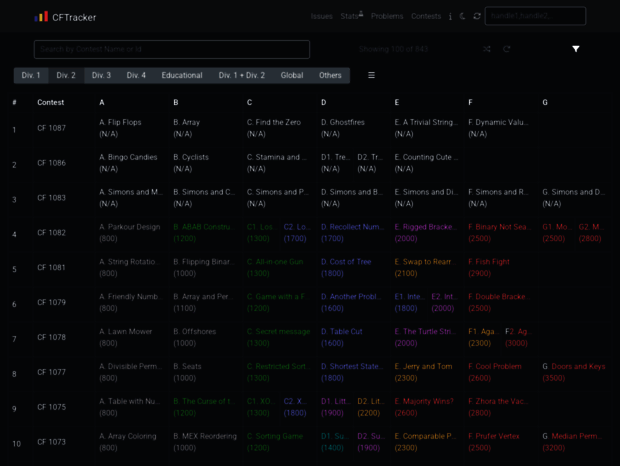The image size is (620, 466).
Task: Open problem B. Offshores
Action: [x=195, y=332]
